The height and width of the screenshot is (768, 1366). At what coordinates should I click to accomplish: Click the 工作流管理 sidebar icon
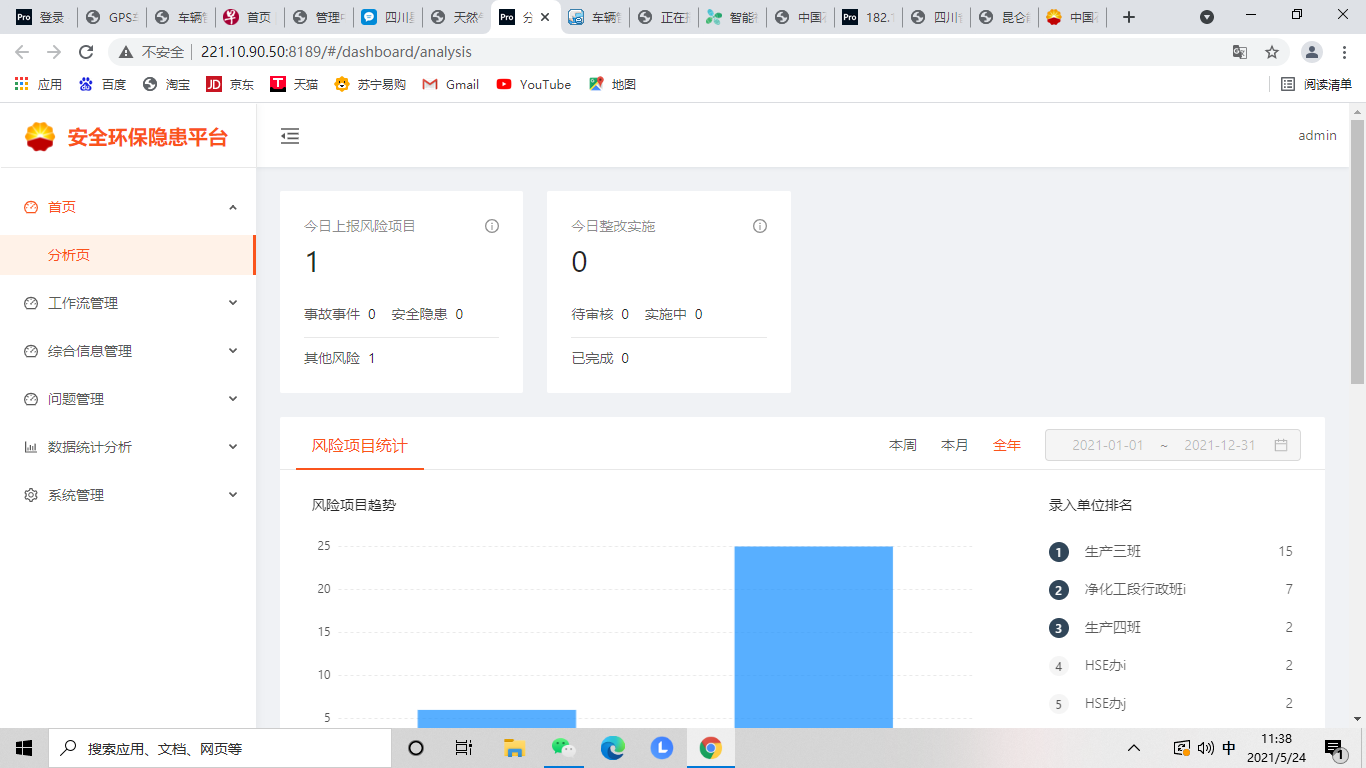31,303
